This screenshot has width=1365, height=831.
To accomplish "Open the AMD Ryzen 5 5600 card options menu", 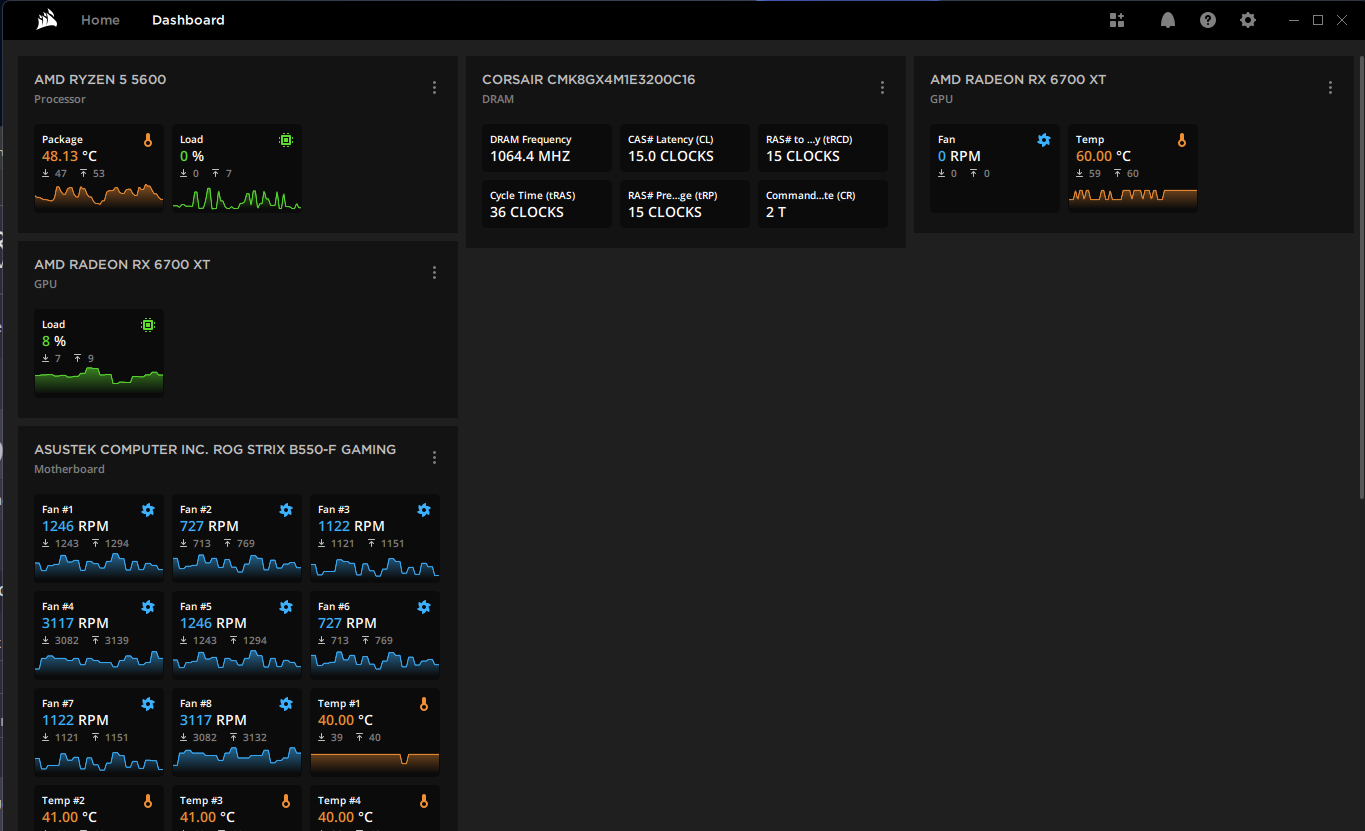I will [434, 88].
